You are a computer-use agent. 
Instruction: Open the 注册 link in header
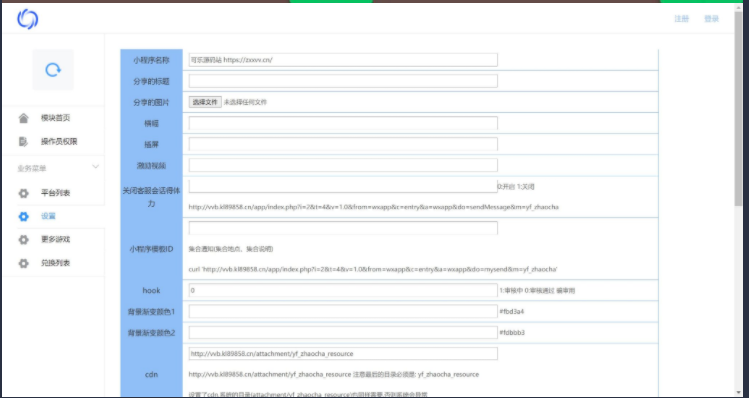click(x=682, y=19)
